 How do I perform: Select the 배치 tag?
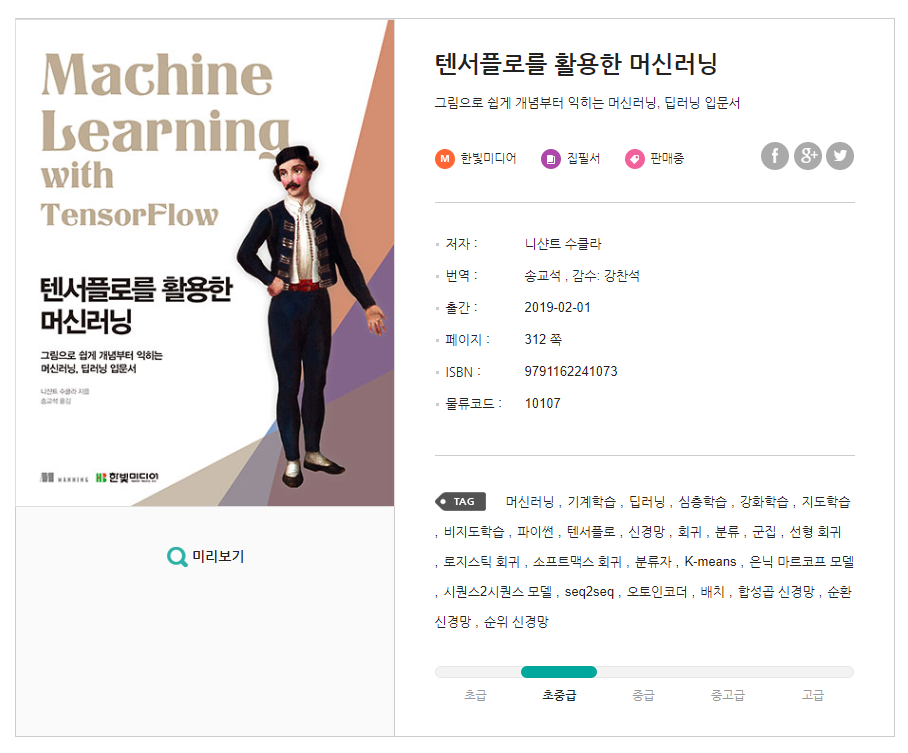pos(713,592)
